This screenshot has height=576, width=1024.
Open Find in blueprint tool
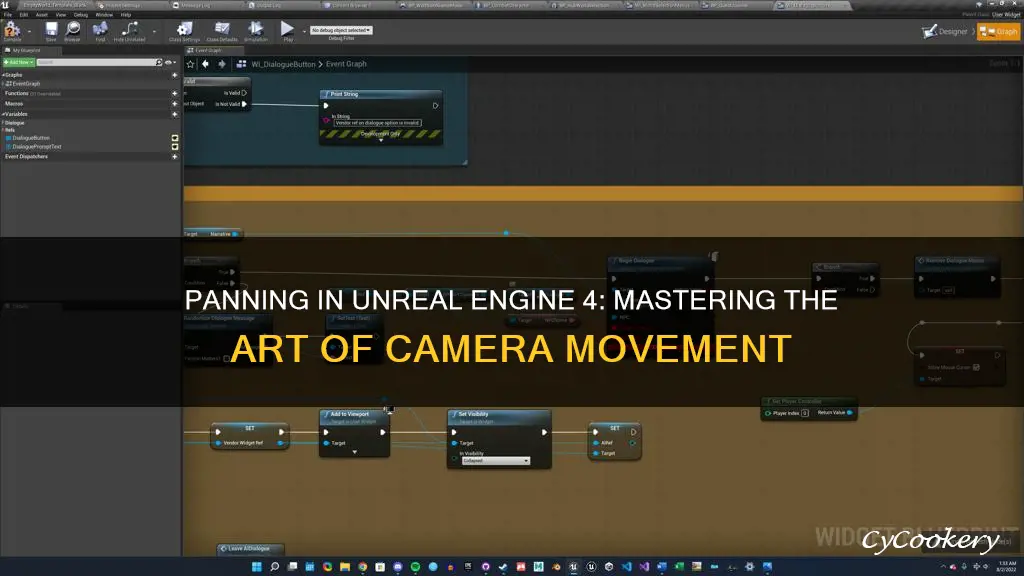click(100, 29)
